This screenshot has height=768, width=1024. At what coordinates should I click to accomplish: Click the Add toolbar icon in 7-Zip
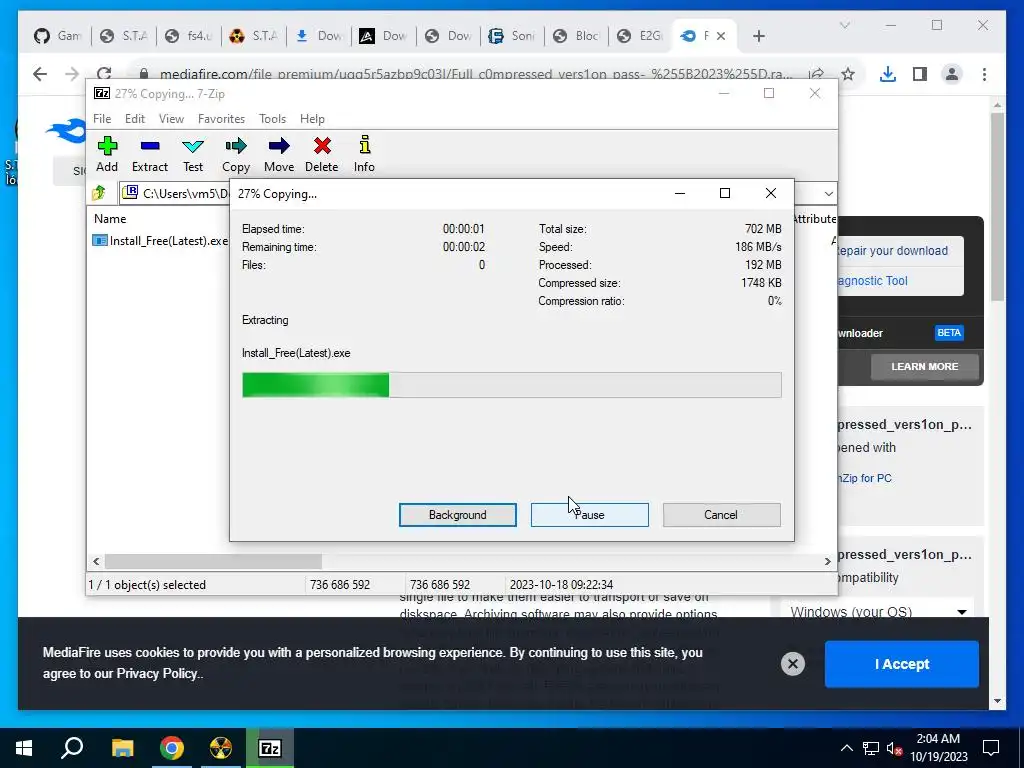(x=107, y=154)
